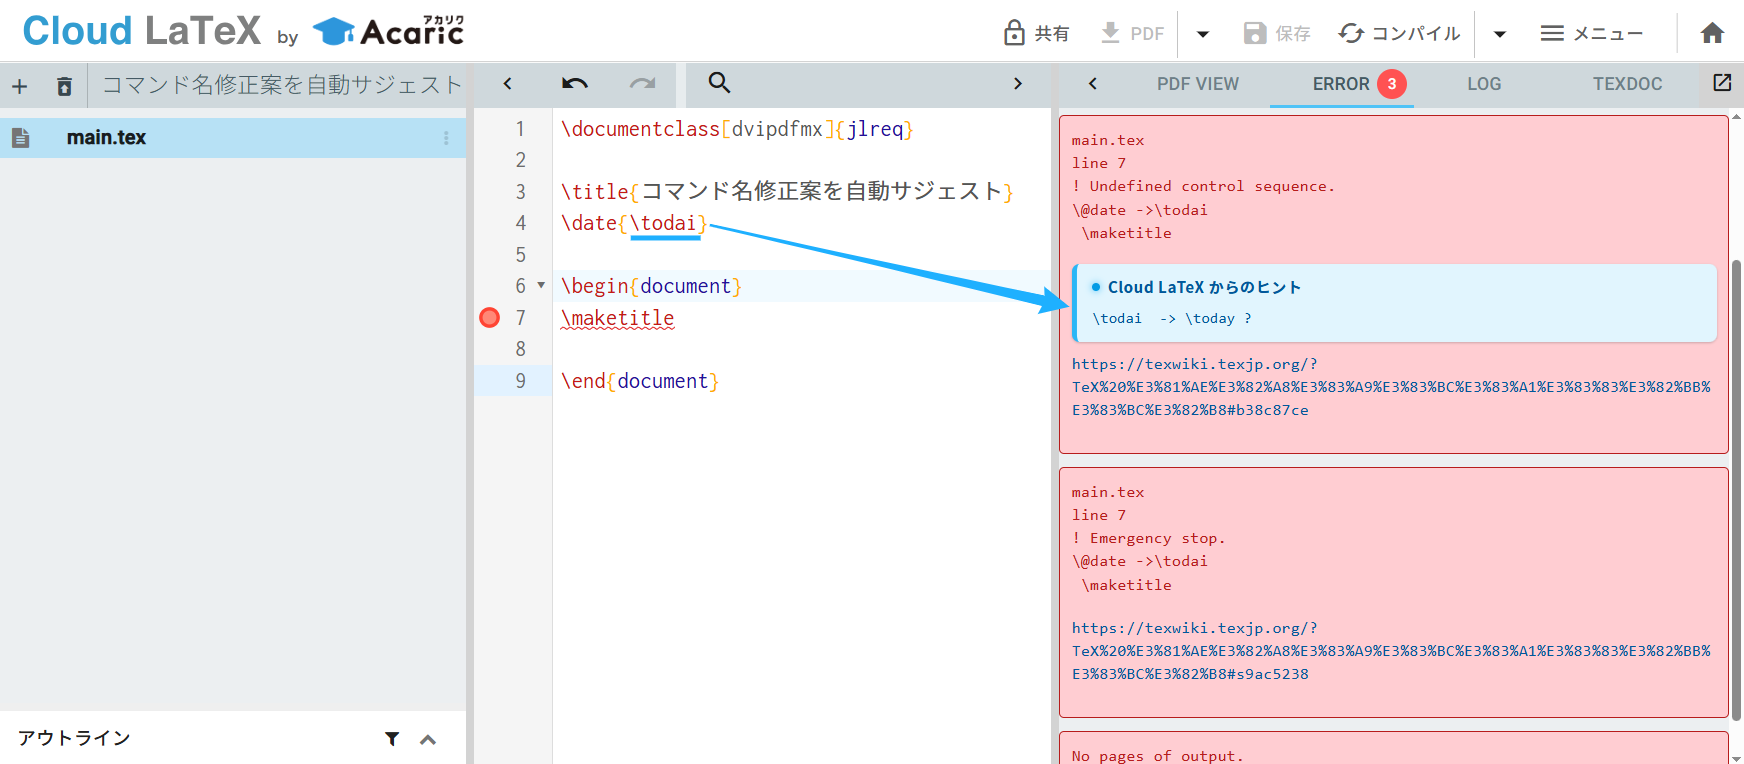The height and width of the screenshot is (764, 1744).
Task: Open the hamburger menu
Action: click(1591, 33)
